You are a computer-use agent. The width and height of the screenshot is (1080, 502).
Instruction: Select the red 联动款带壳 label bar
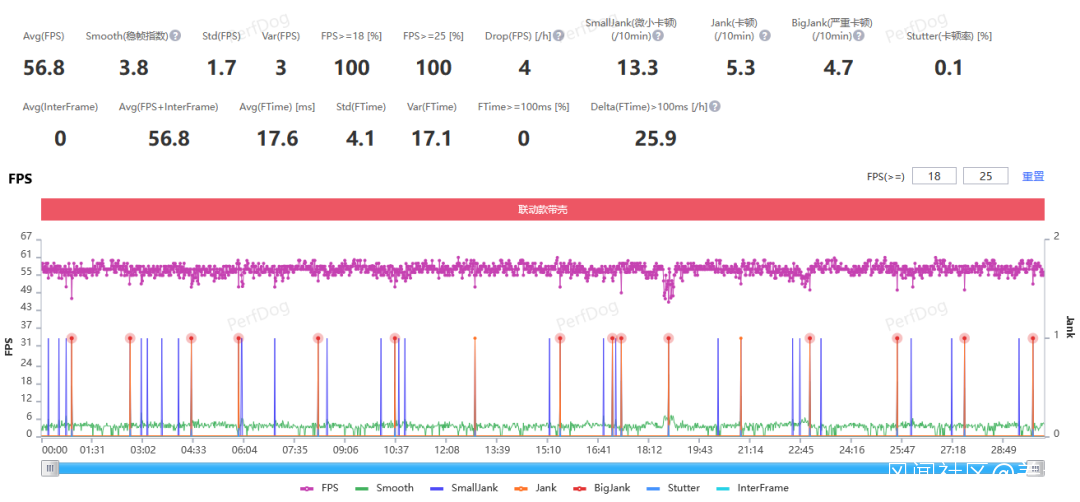543,210
